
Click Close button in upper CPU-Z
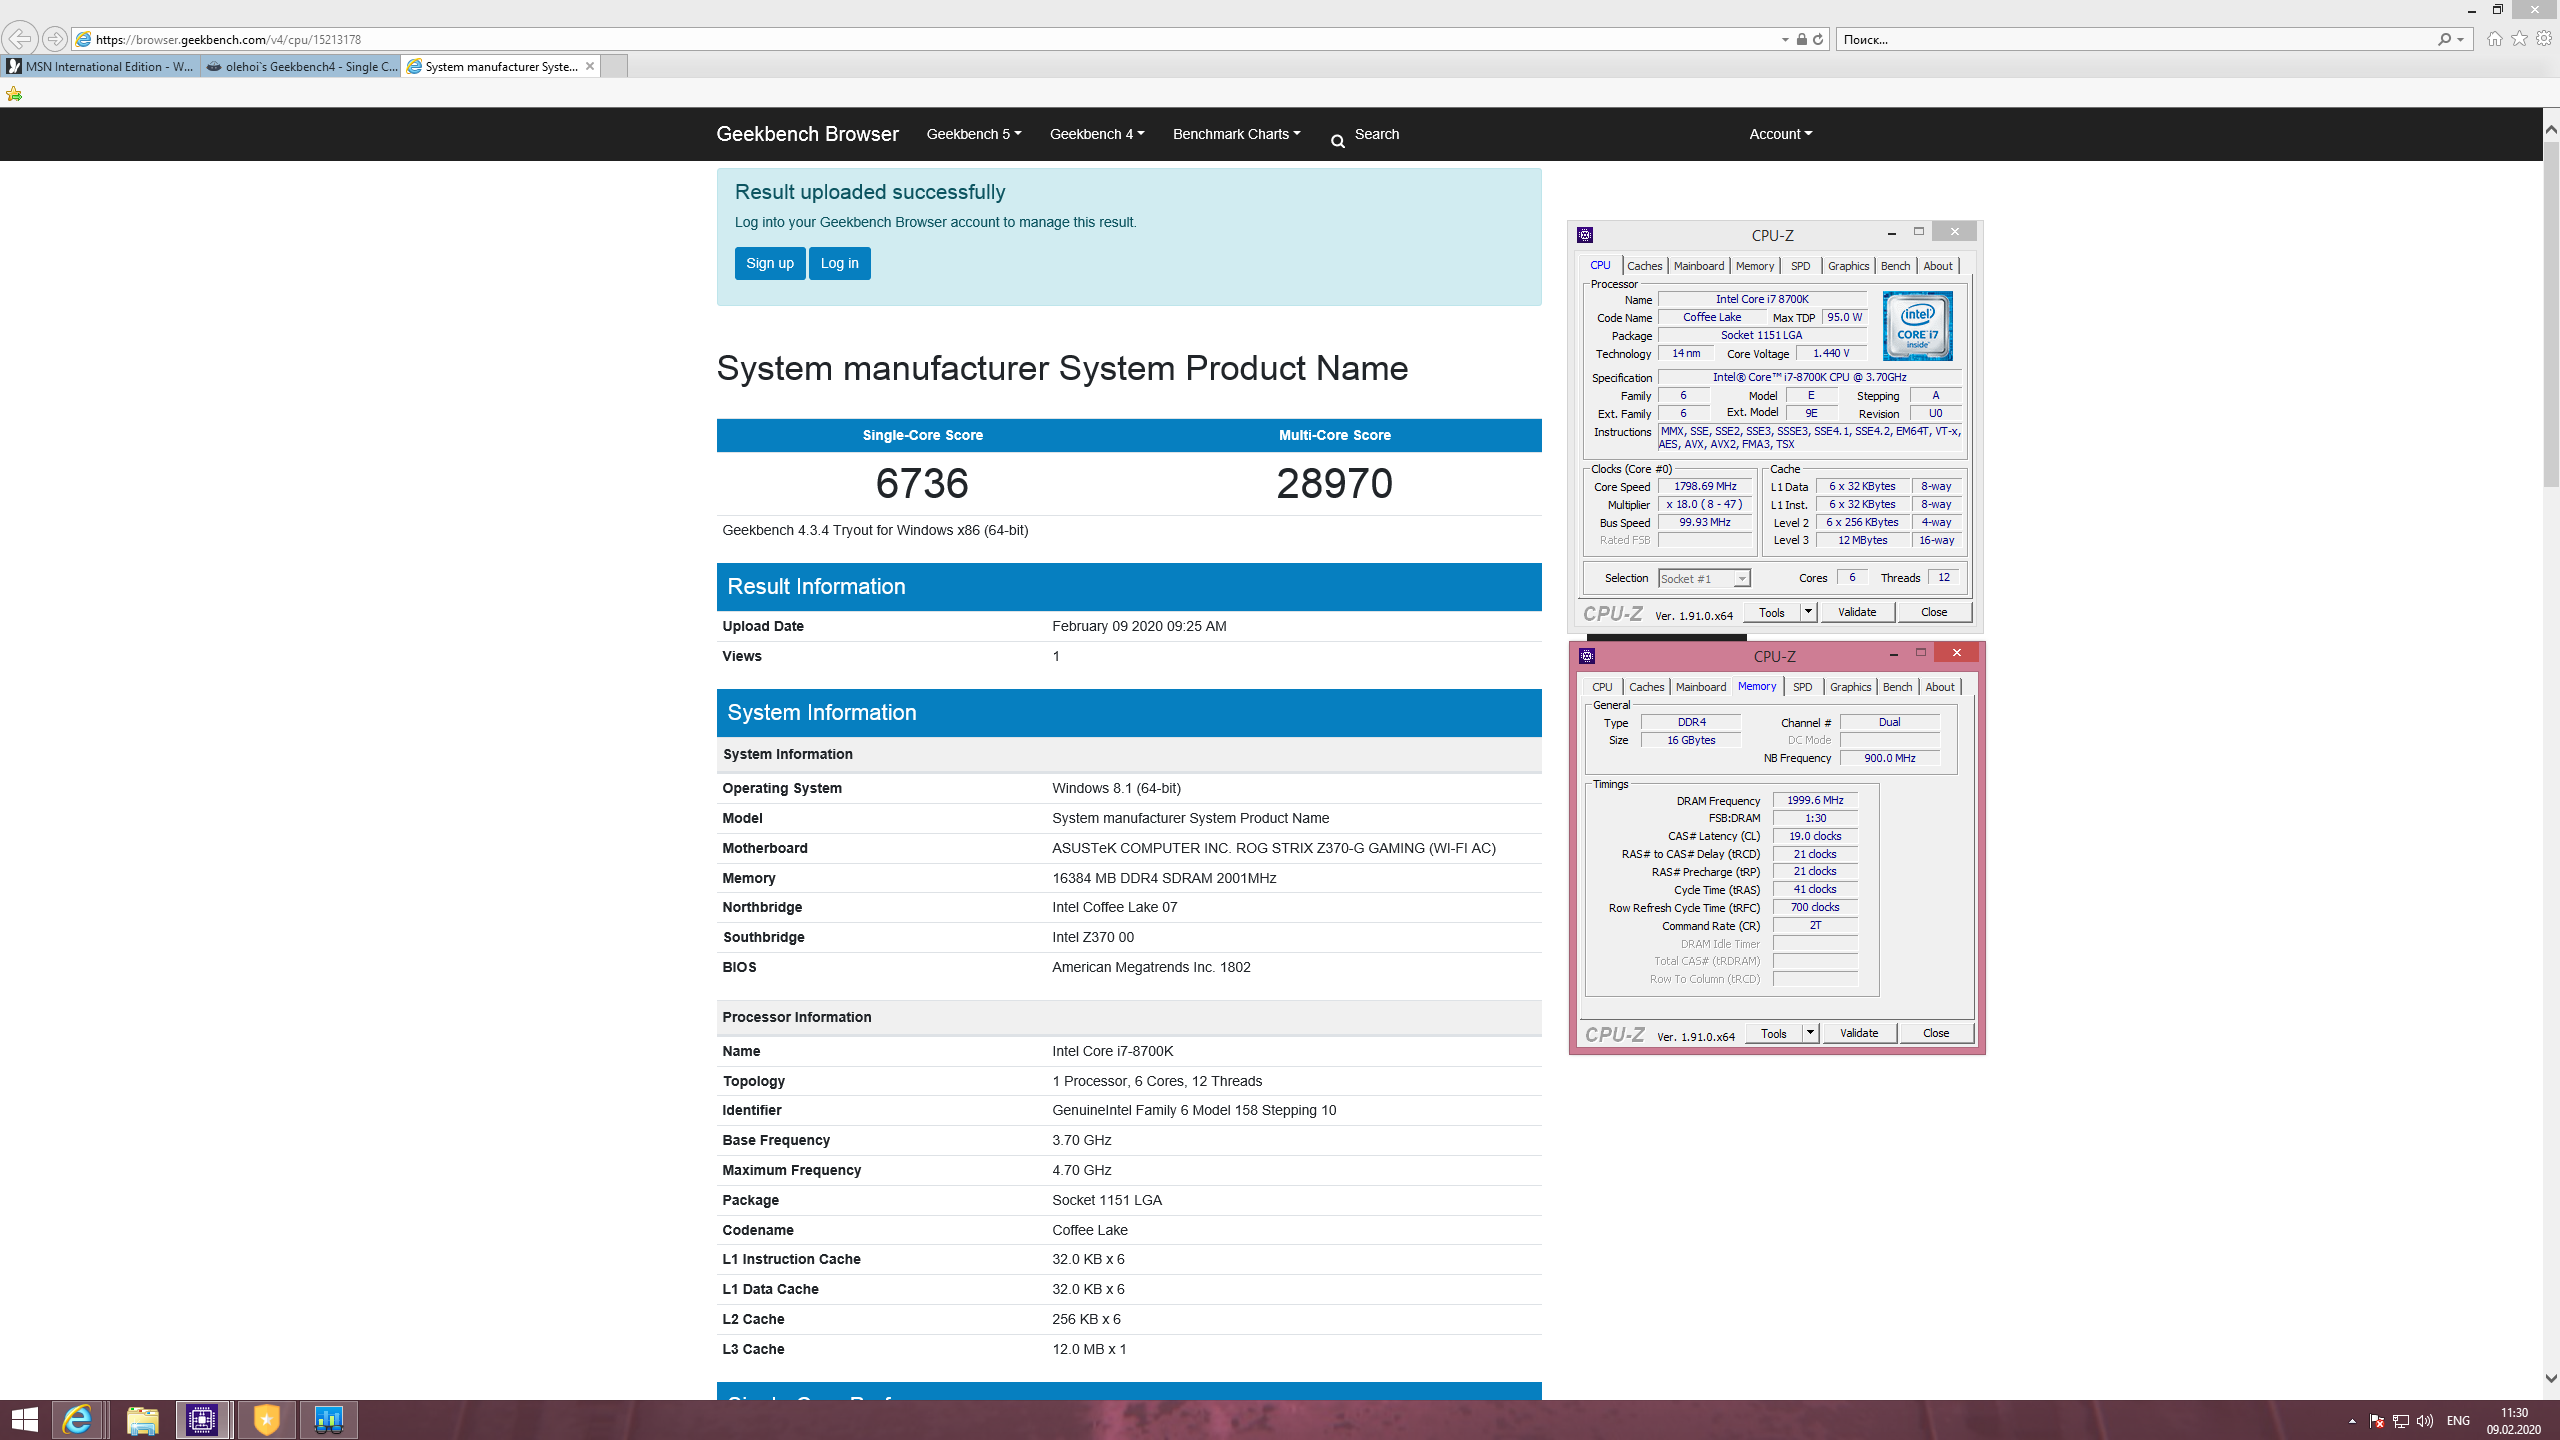(1934, 612)
